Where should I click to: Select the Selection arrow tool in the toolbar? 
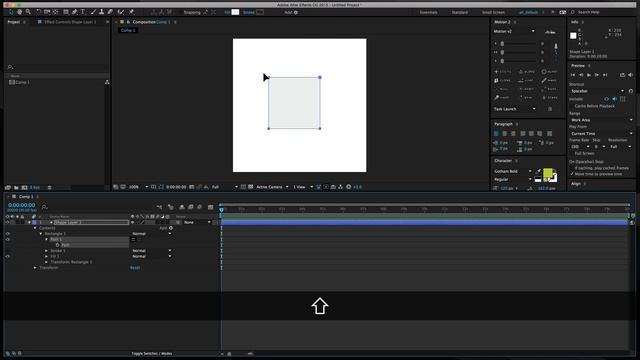click(x=11, y=12)
